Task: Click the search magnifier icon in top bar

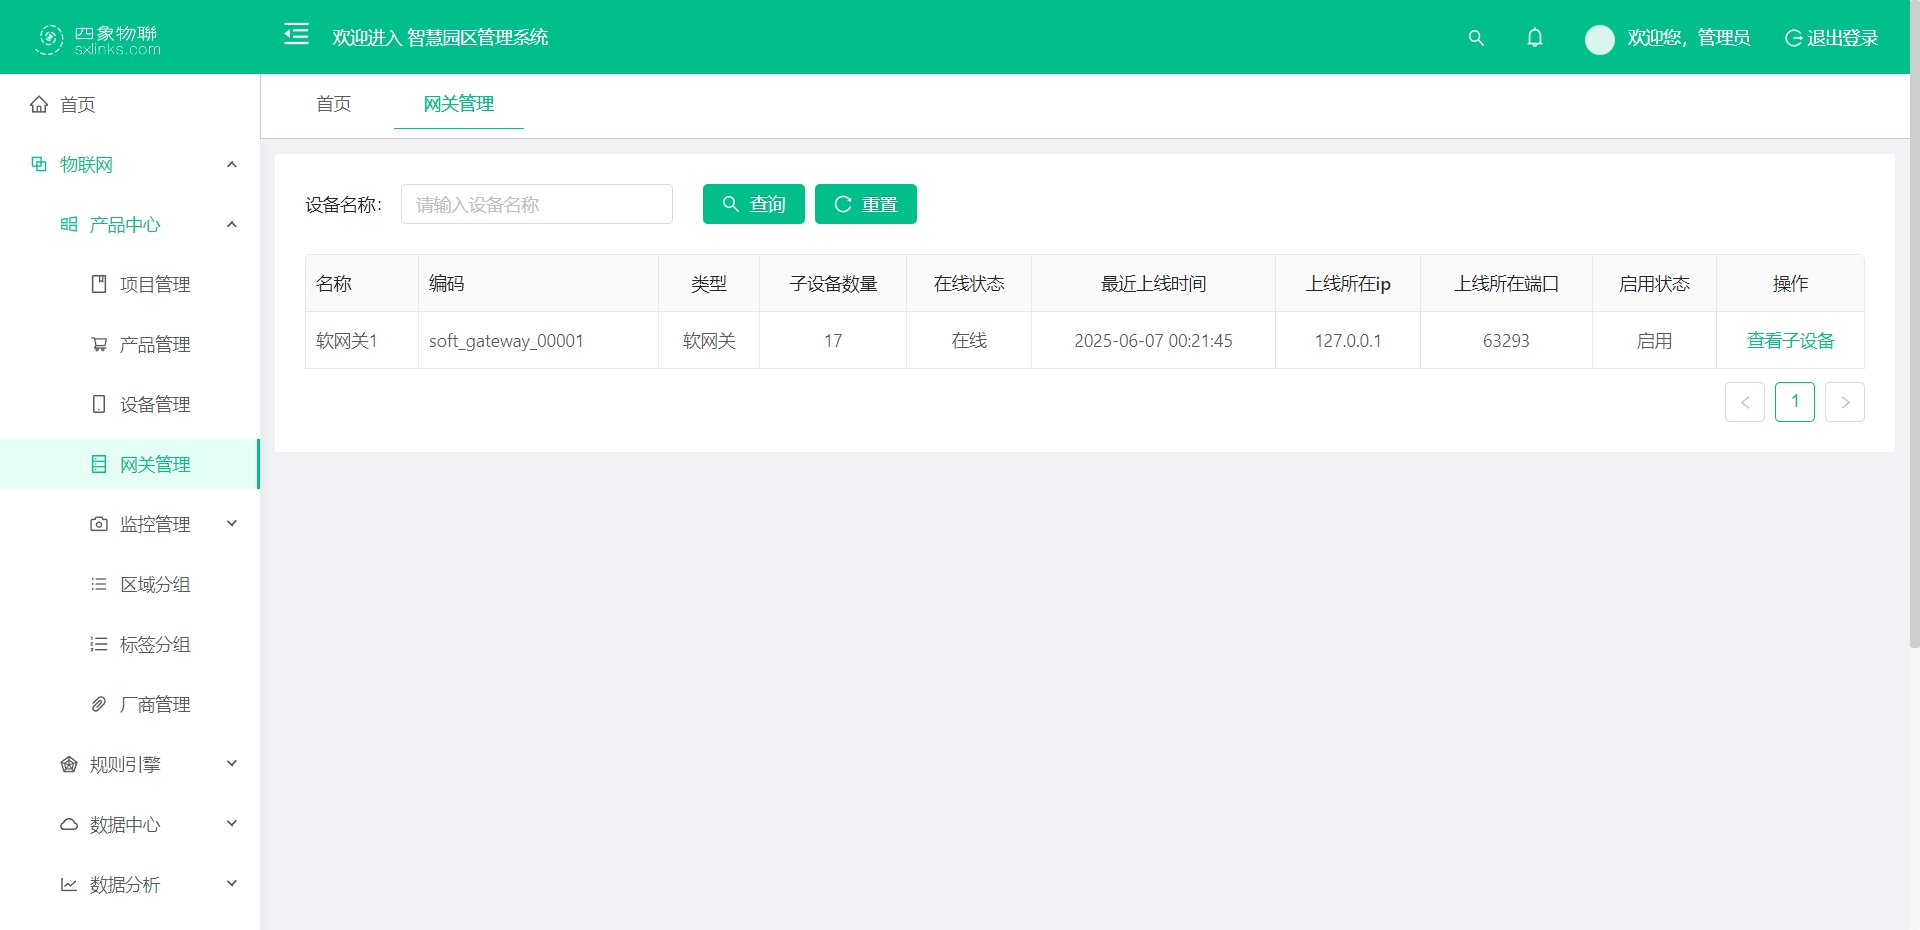Action: pos(1477,38)
